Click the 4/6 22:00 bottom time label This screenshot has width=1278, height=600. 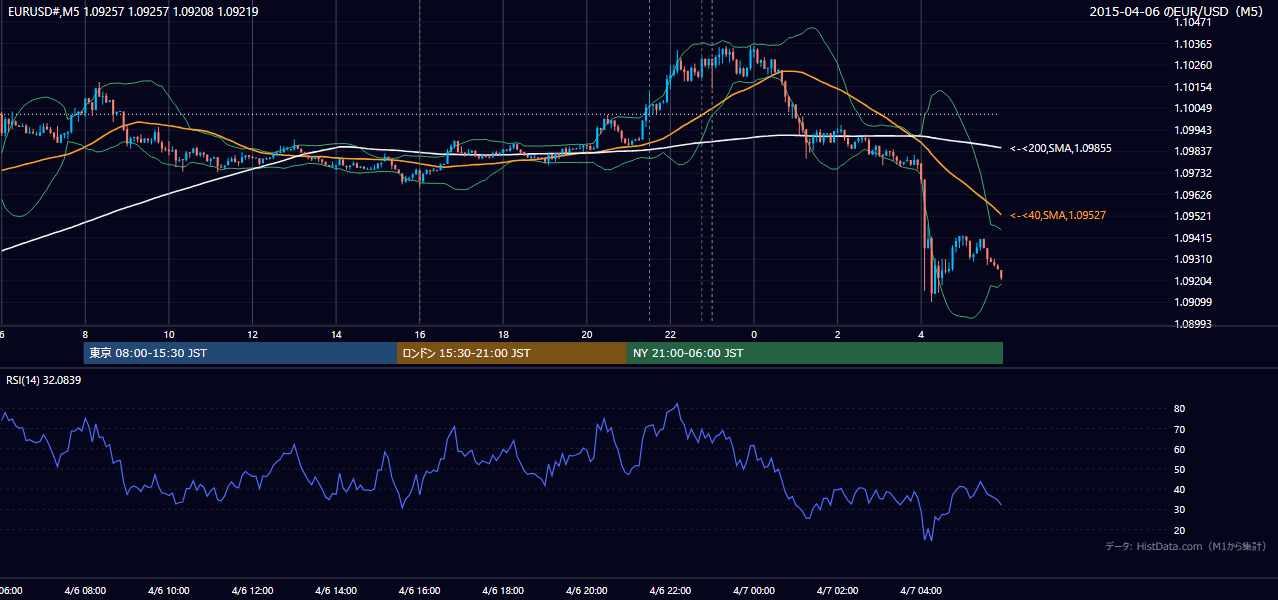tap(670, 591)
